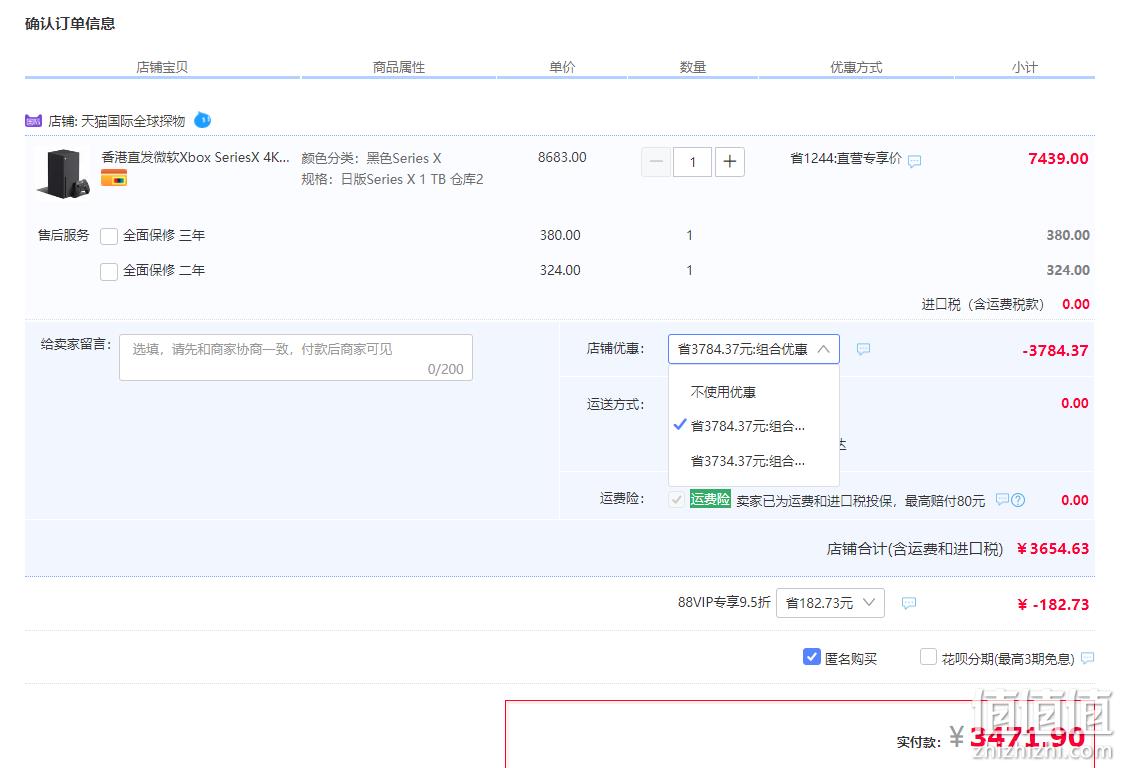Click the 运送方式 label

point(616,404)
